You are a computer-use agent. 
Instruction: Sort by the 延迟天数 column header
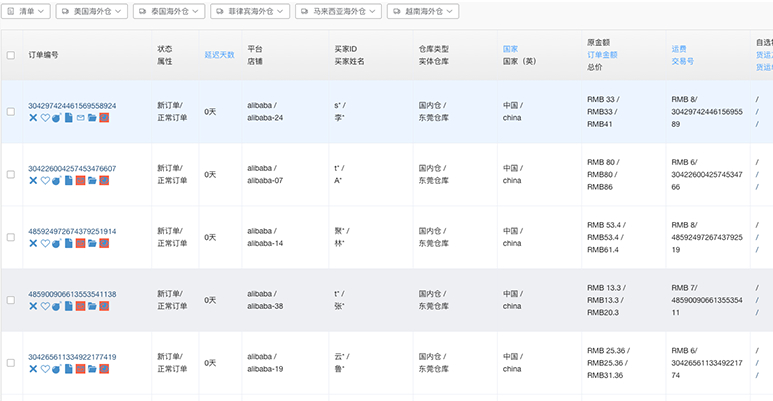tap(220, 54)
